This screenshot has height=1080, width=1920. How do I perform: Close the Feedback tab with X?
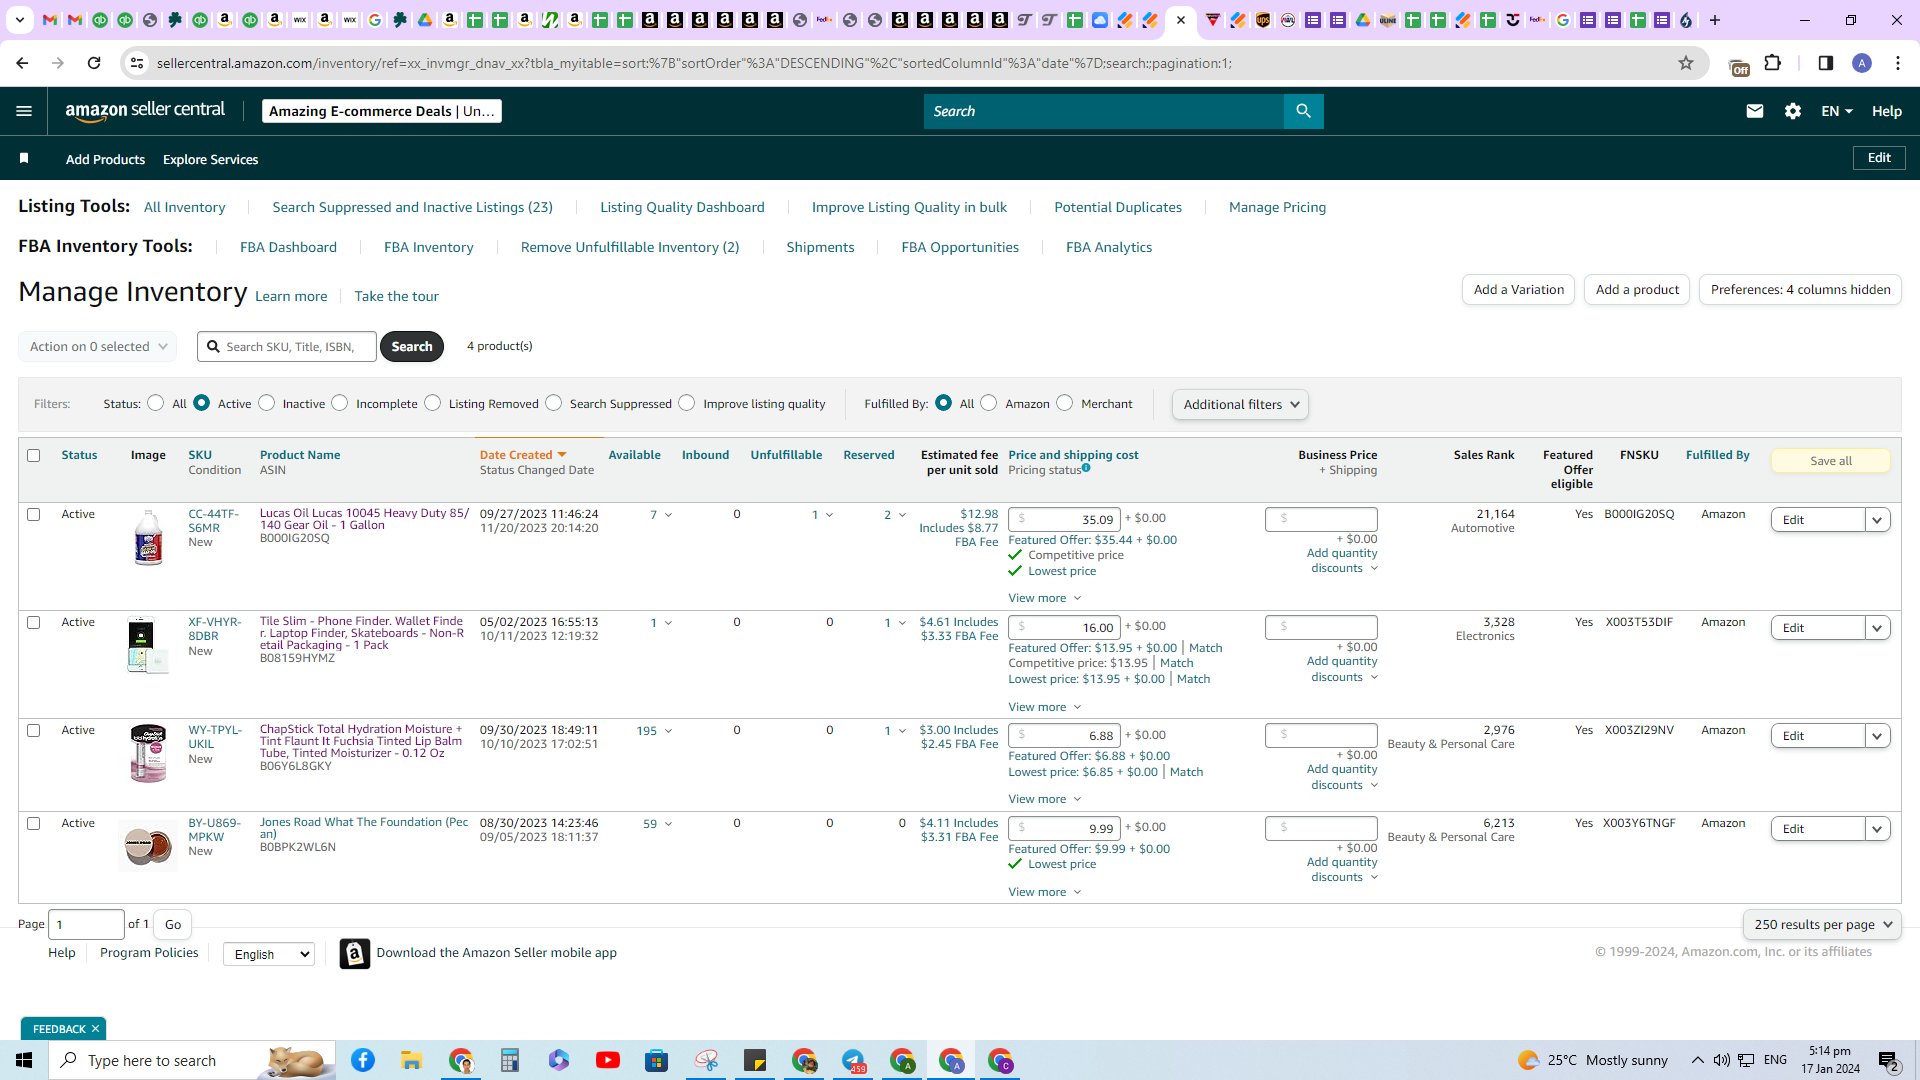click(95, 1029)
